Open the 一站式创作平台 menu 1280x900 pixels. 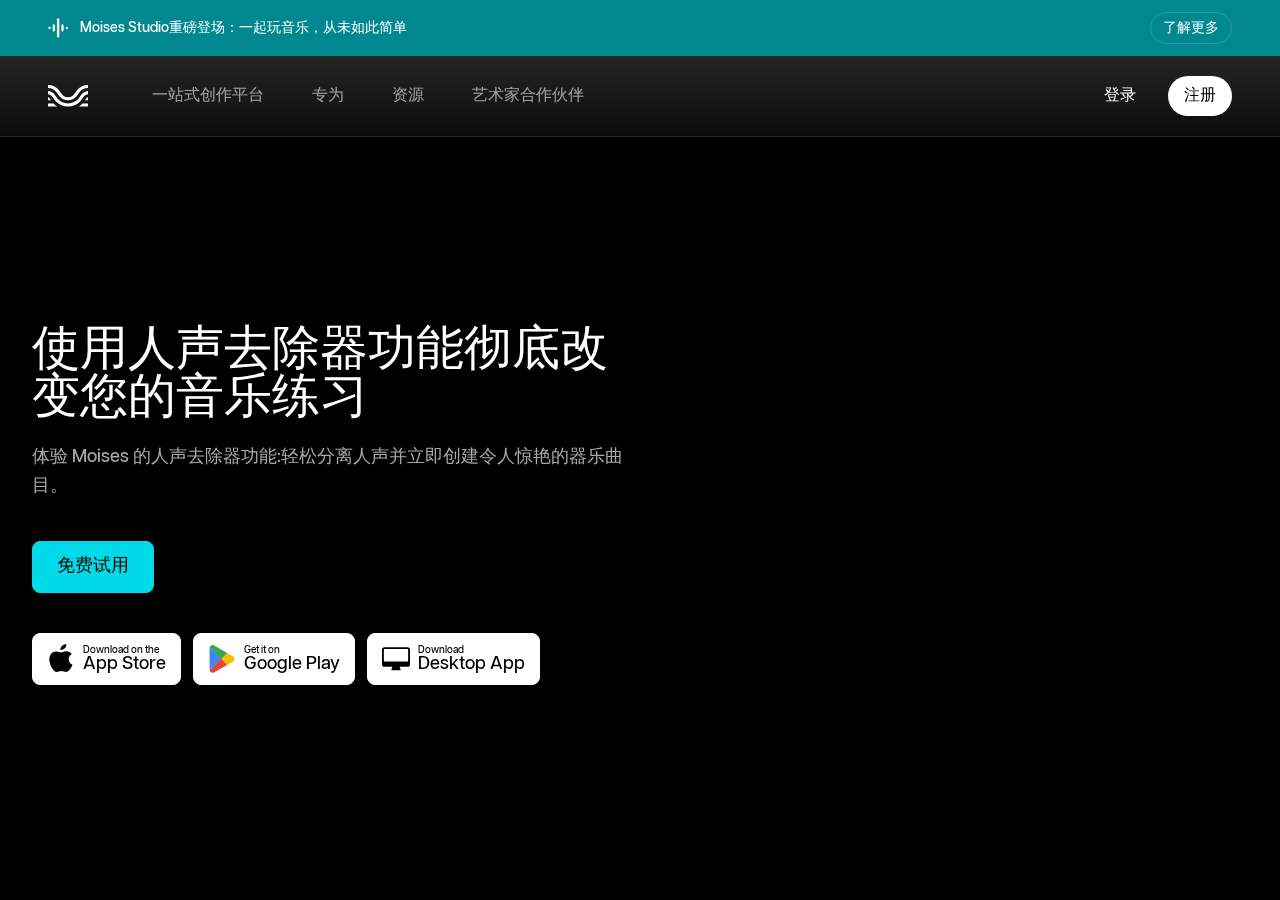[x=208, y=96]
